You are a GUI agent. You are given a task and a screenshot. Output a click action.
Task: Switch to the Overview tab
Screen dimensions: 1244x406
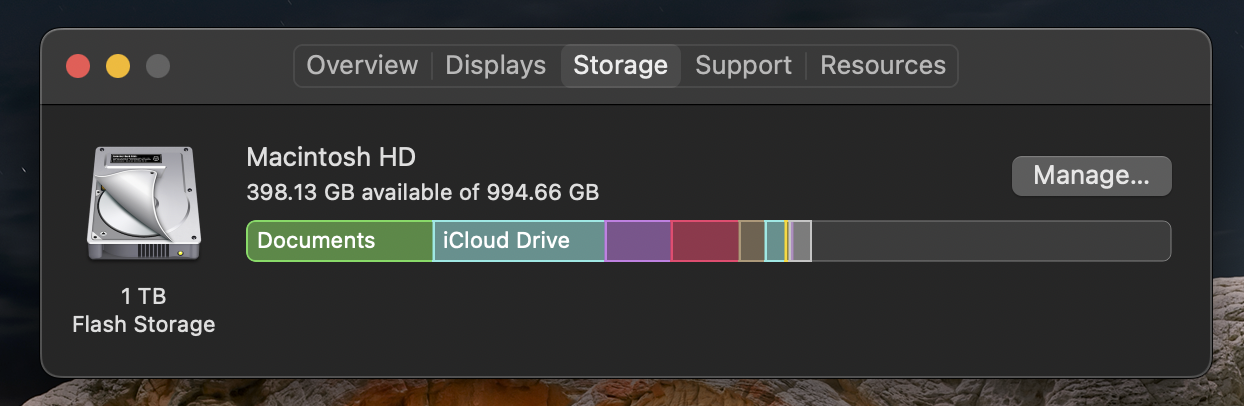coord(362,66)
